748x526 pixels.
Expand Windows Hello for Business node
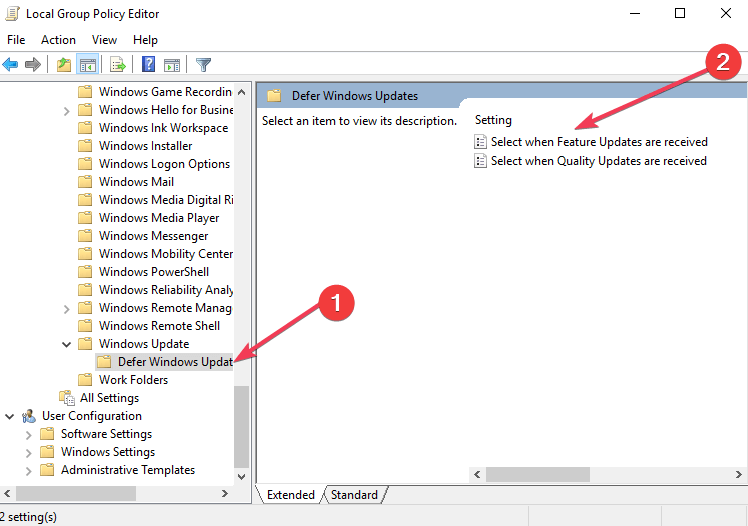coord(67,111)
